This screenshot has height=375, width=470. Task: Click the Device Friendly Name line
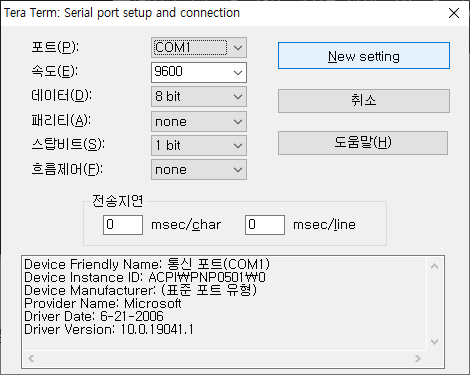pos(147,264)
